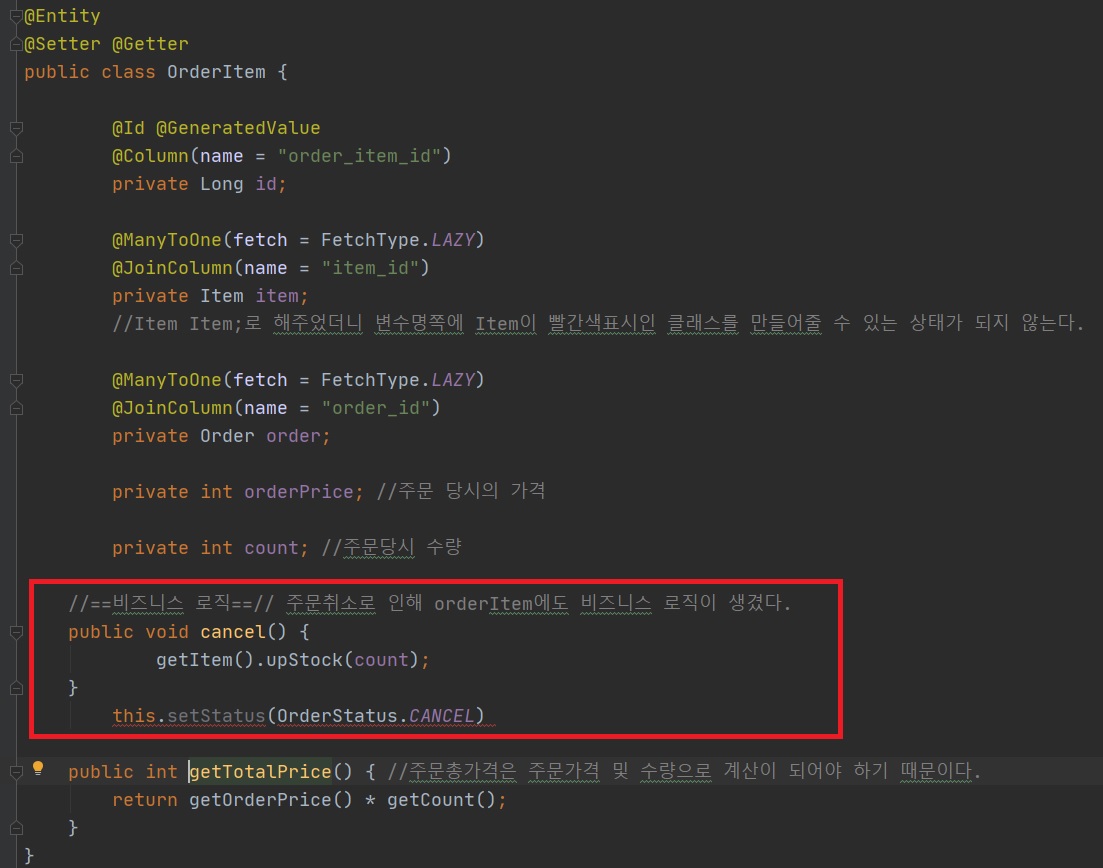Screen dimensions: 1103x868
Task: Click OrderStatus in the setStatus line
Action: [x=337, y=715]
